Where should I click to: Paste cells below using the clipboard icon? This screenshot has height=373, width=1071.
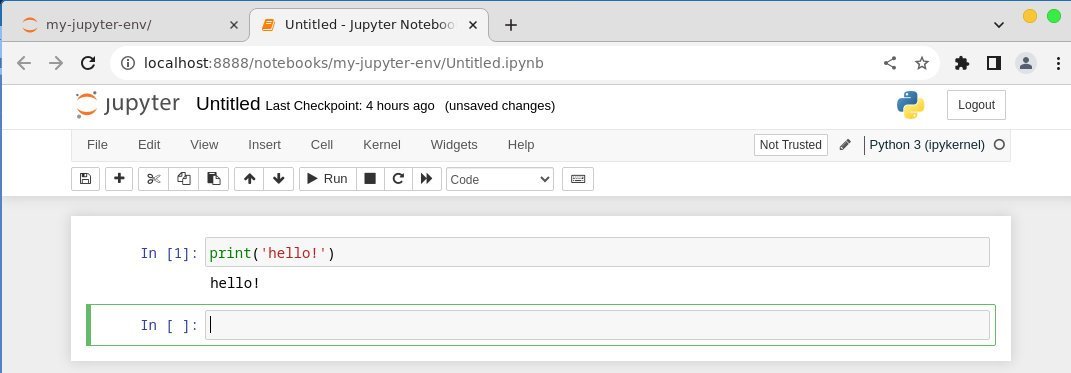(214, 179)
